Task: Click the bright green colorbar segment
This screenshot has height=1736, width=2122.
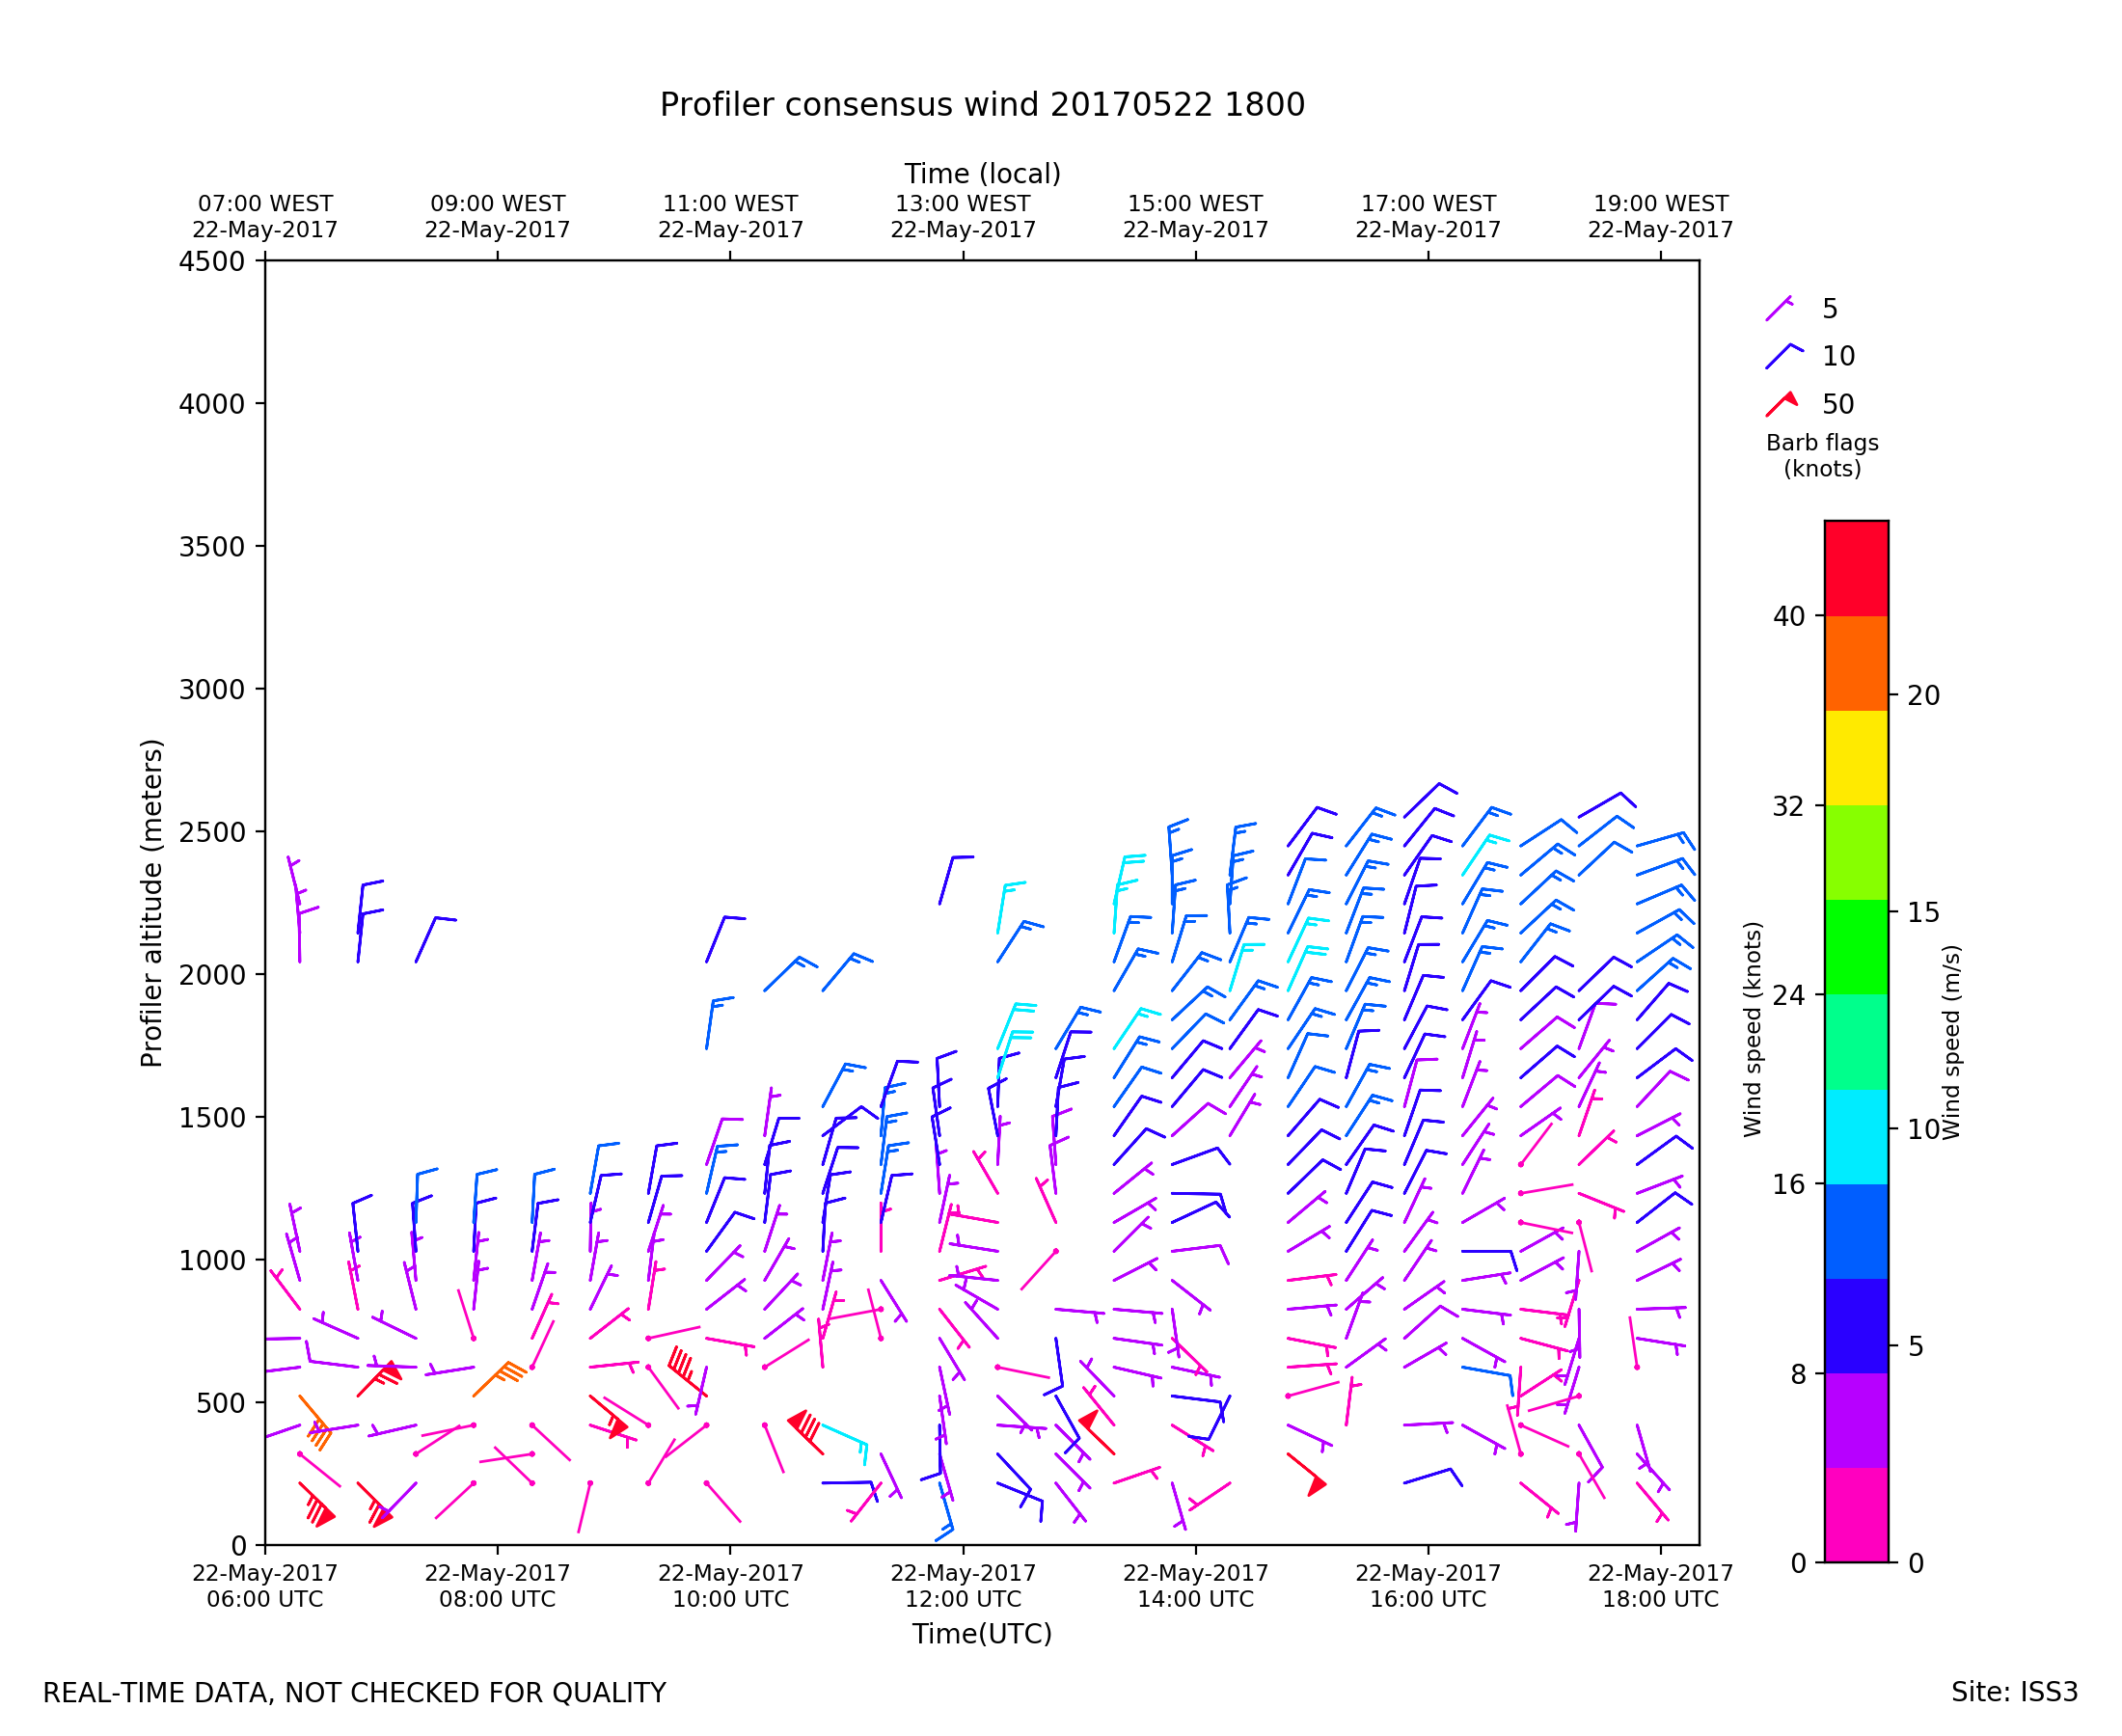Action: coord(1856,946)
